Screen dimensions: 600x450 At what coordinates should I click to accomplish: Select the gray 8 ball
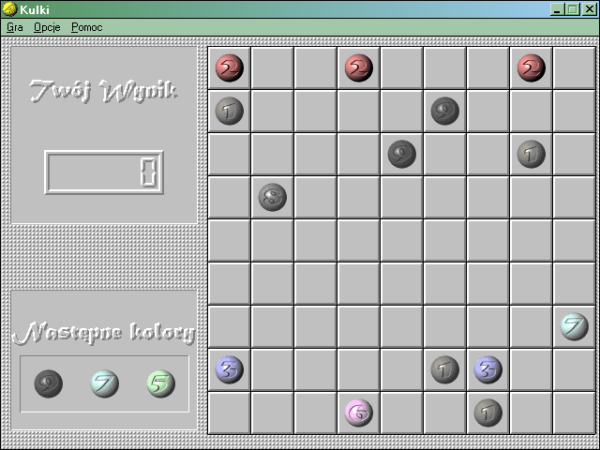273,197
